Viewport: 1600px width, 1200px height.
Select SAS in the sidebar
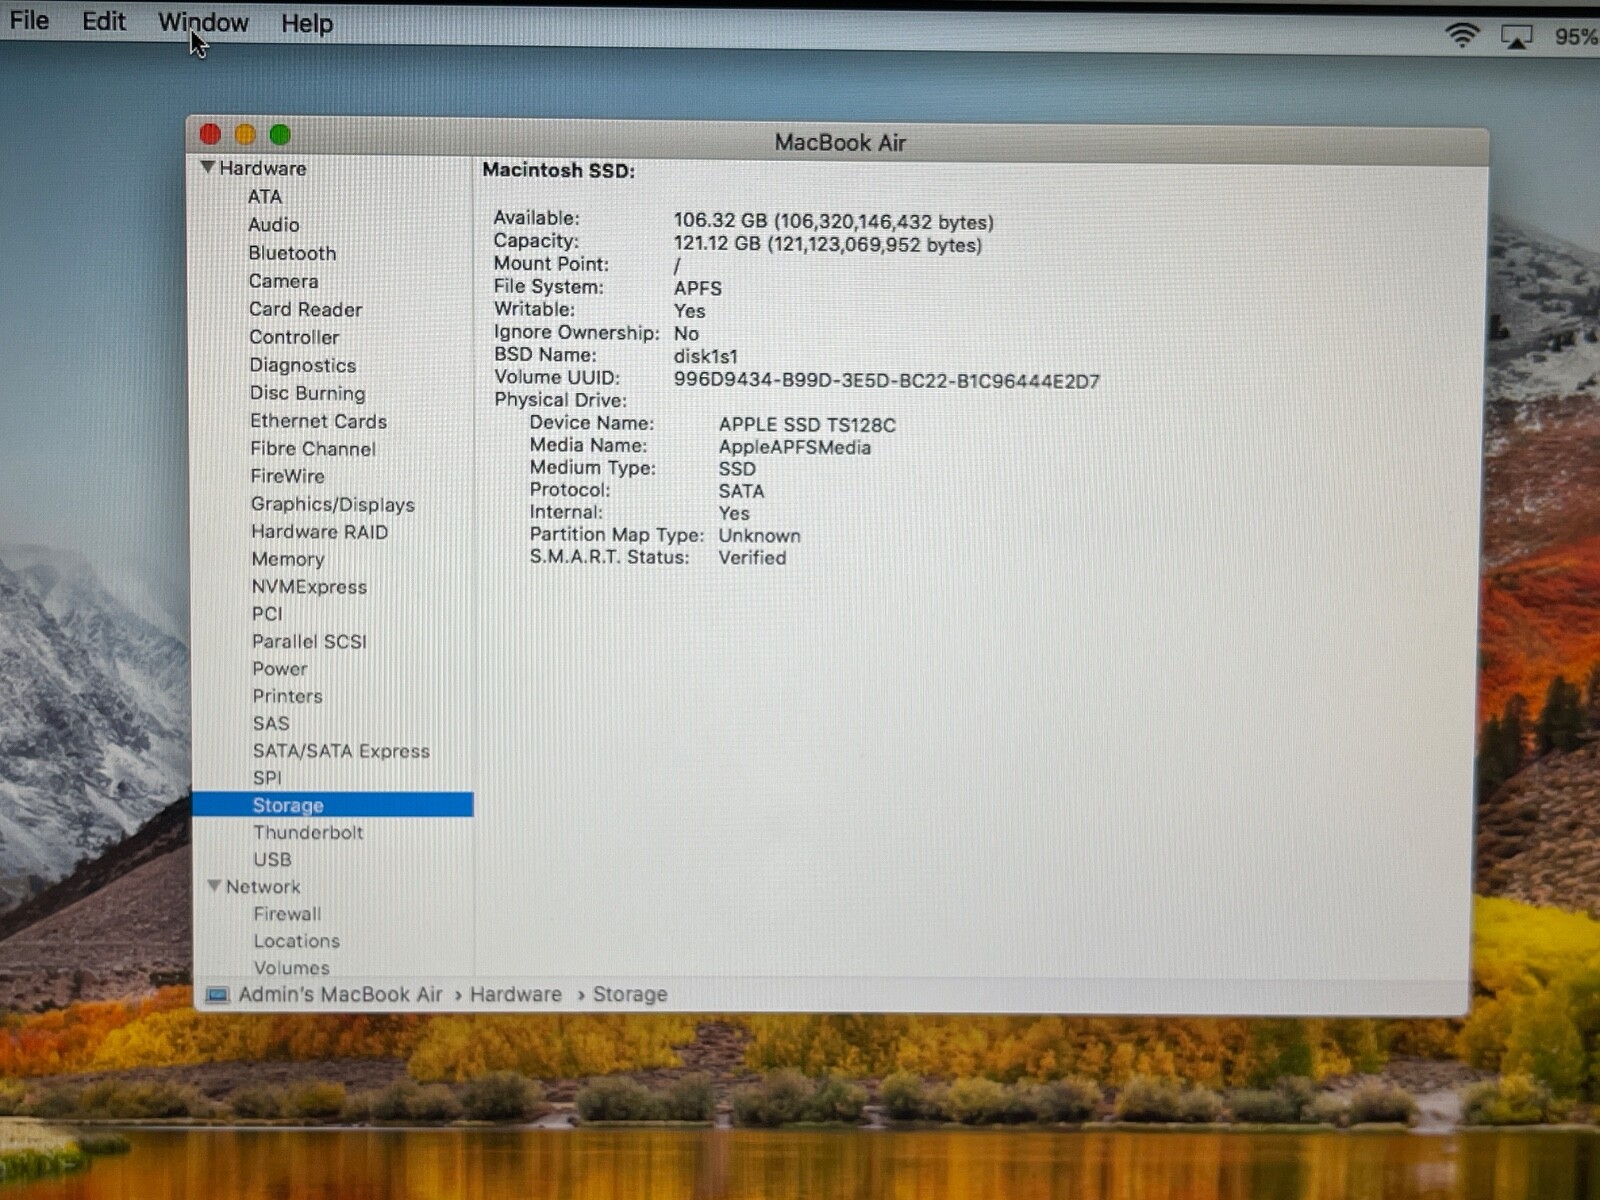click(x=271, y=723)
